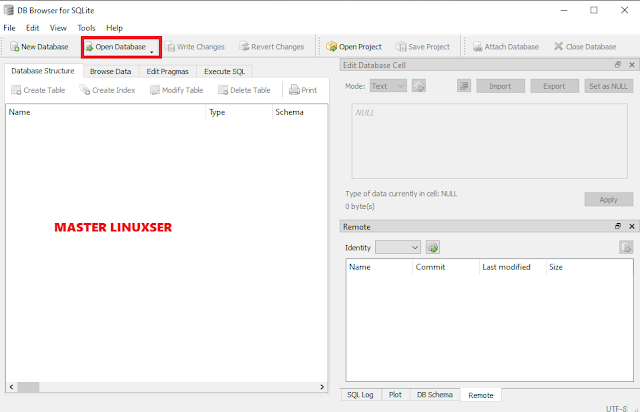
Task: Click the gear icon next to Mode dropdown
Action: coord(419,86)
